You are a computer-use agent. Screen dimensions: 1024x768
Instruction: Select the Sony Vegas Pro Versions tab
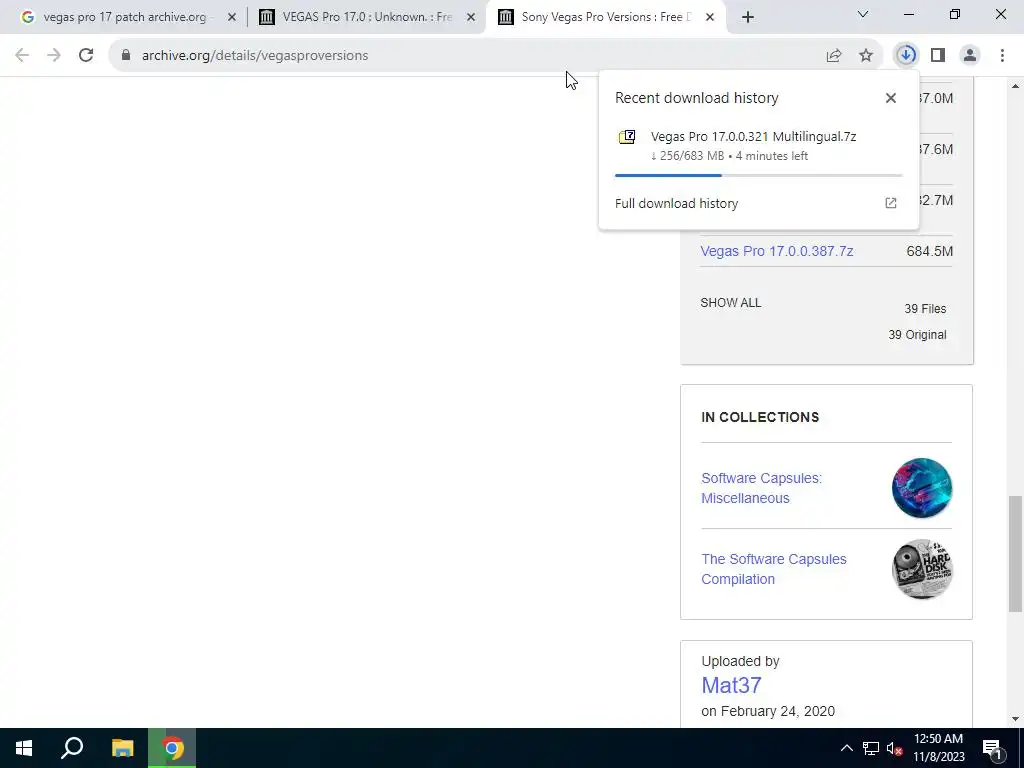tap(606, 17)
